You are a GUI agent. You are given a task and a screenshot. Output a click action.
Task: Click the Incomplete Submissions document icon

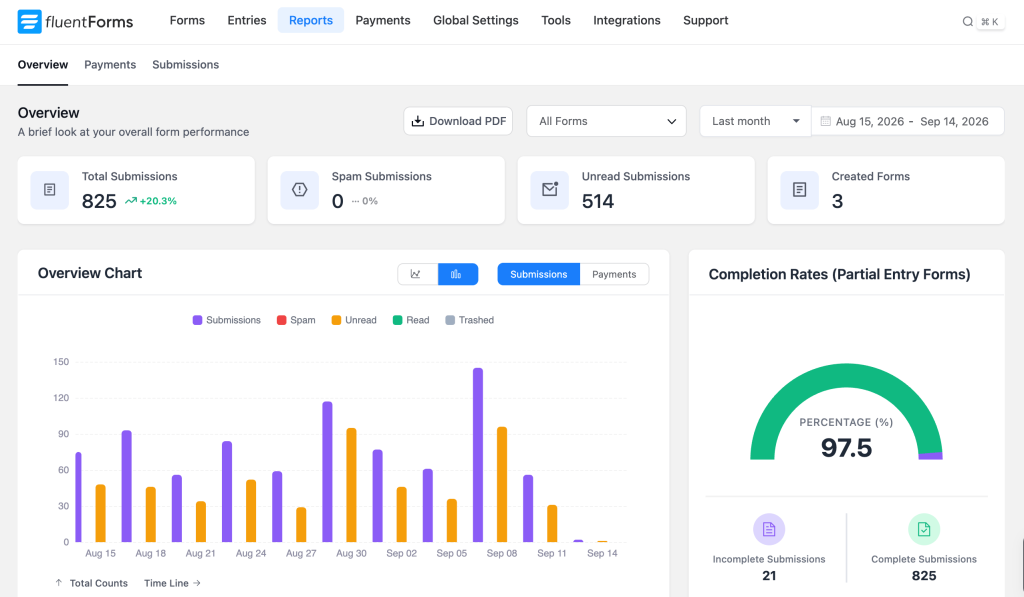(769, 529)
